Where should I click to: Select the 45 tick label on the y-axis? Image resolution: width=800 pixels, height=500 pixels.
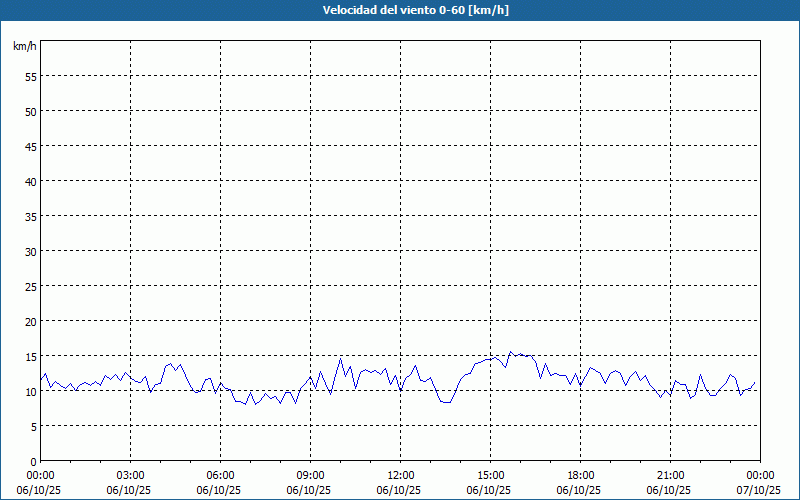30,146
